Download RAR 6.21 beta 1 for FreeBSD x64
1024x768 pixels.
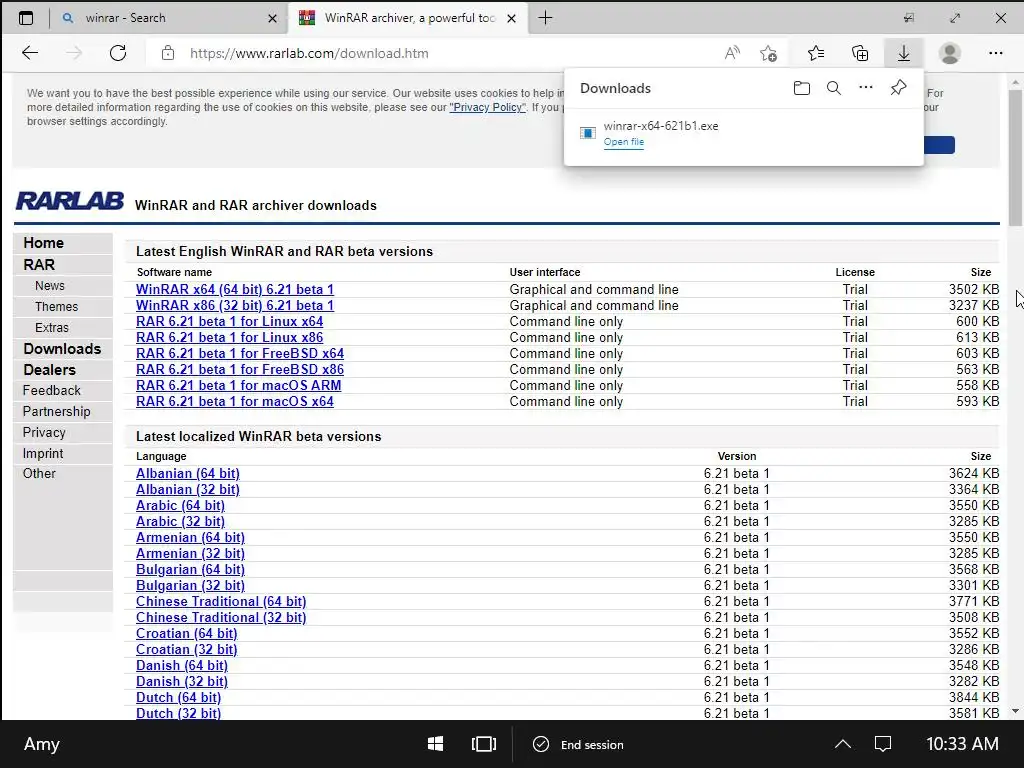tap(240, 353)
